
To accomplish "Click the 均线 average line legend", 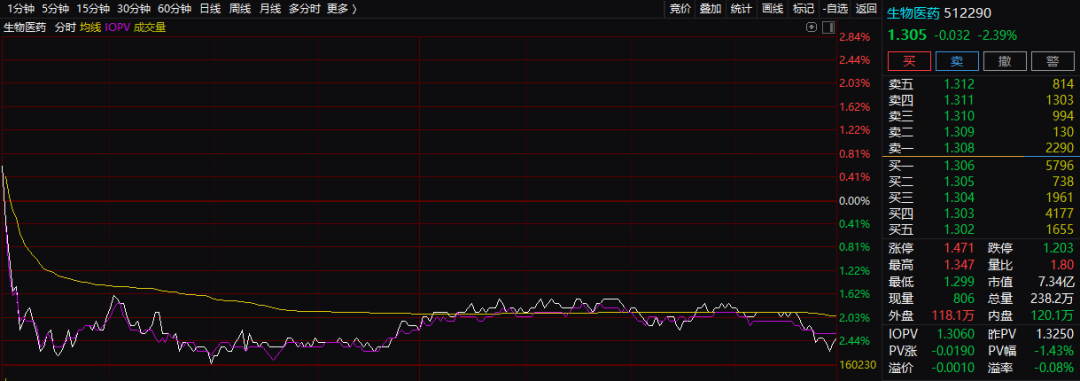I will pos(90,28).
